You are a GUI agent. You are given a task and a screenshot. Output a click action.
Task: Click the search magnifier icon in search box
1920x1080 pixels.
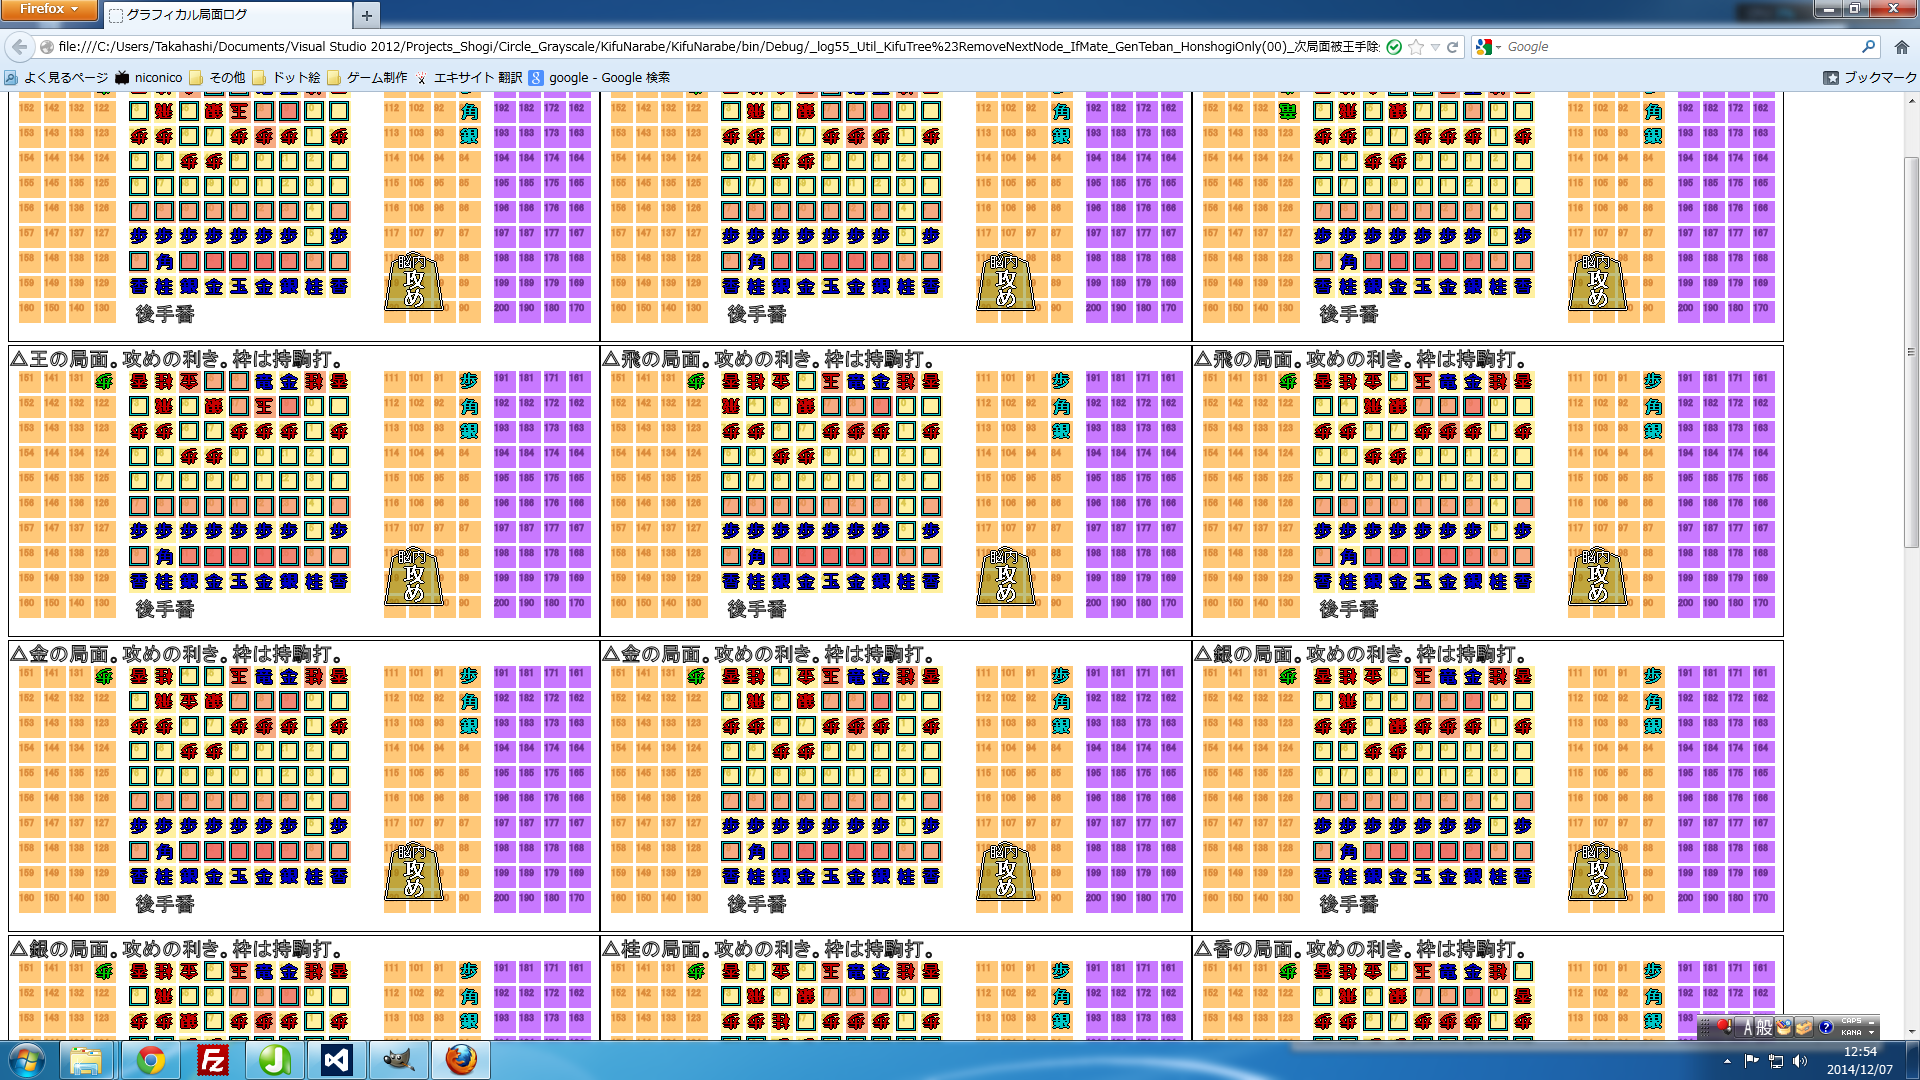point(1868,47)
